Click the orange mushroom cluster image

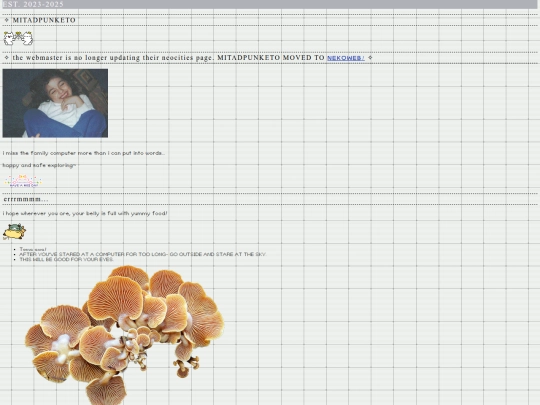click(x=124, y=335)
